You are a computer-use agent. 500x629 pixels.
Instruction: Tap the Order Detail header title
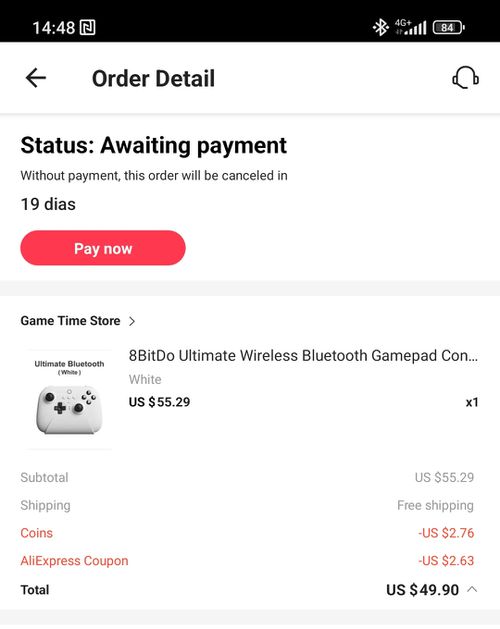(x=153, y=78)
